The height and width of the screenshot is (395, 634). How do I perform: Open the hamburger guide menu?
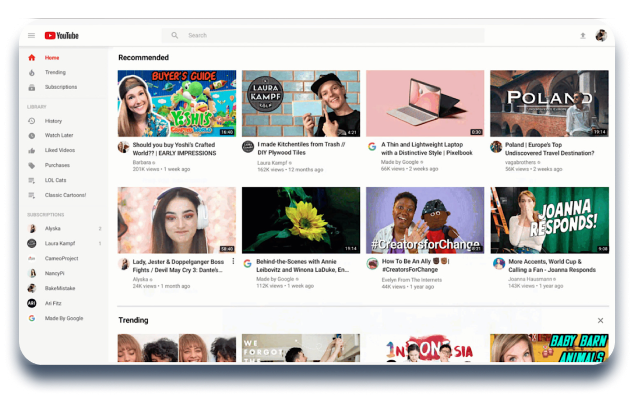tap(32, 36)
